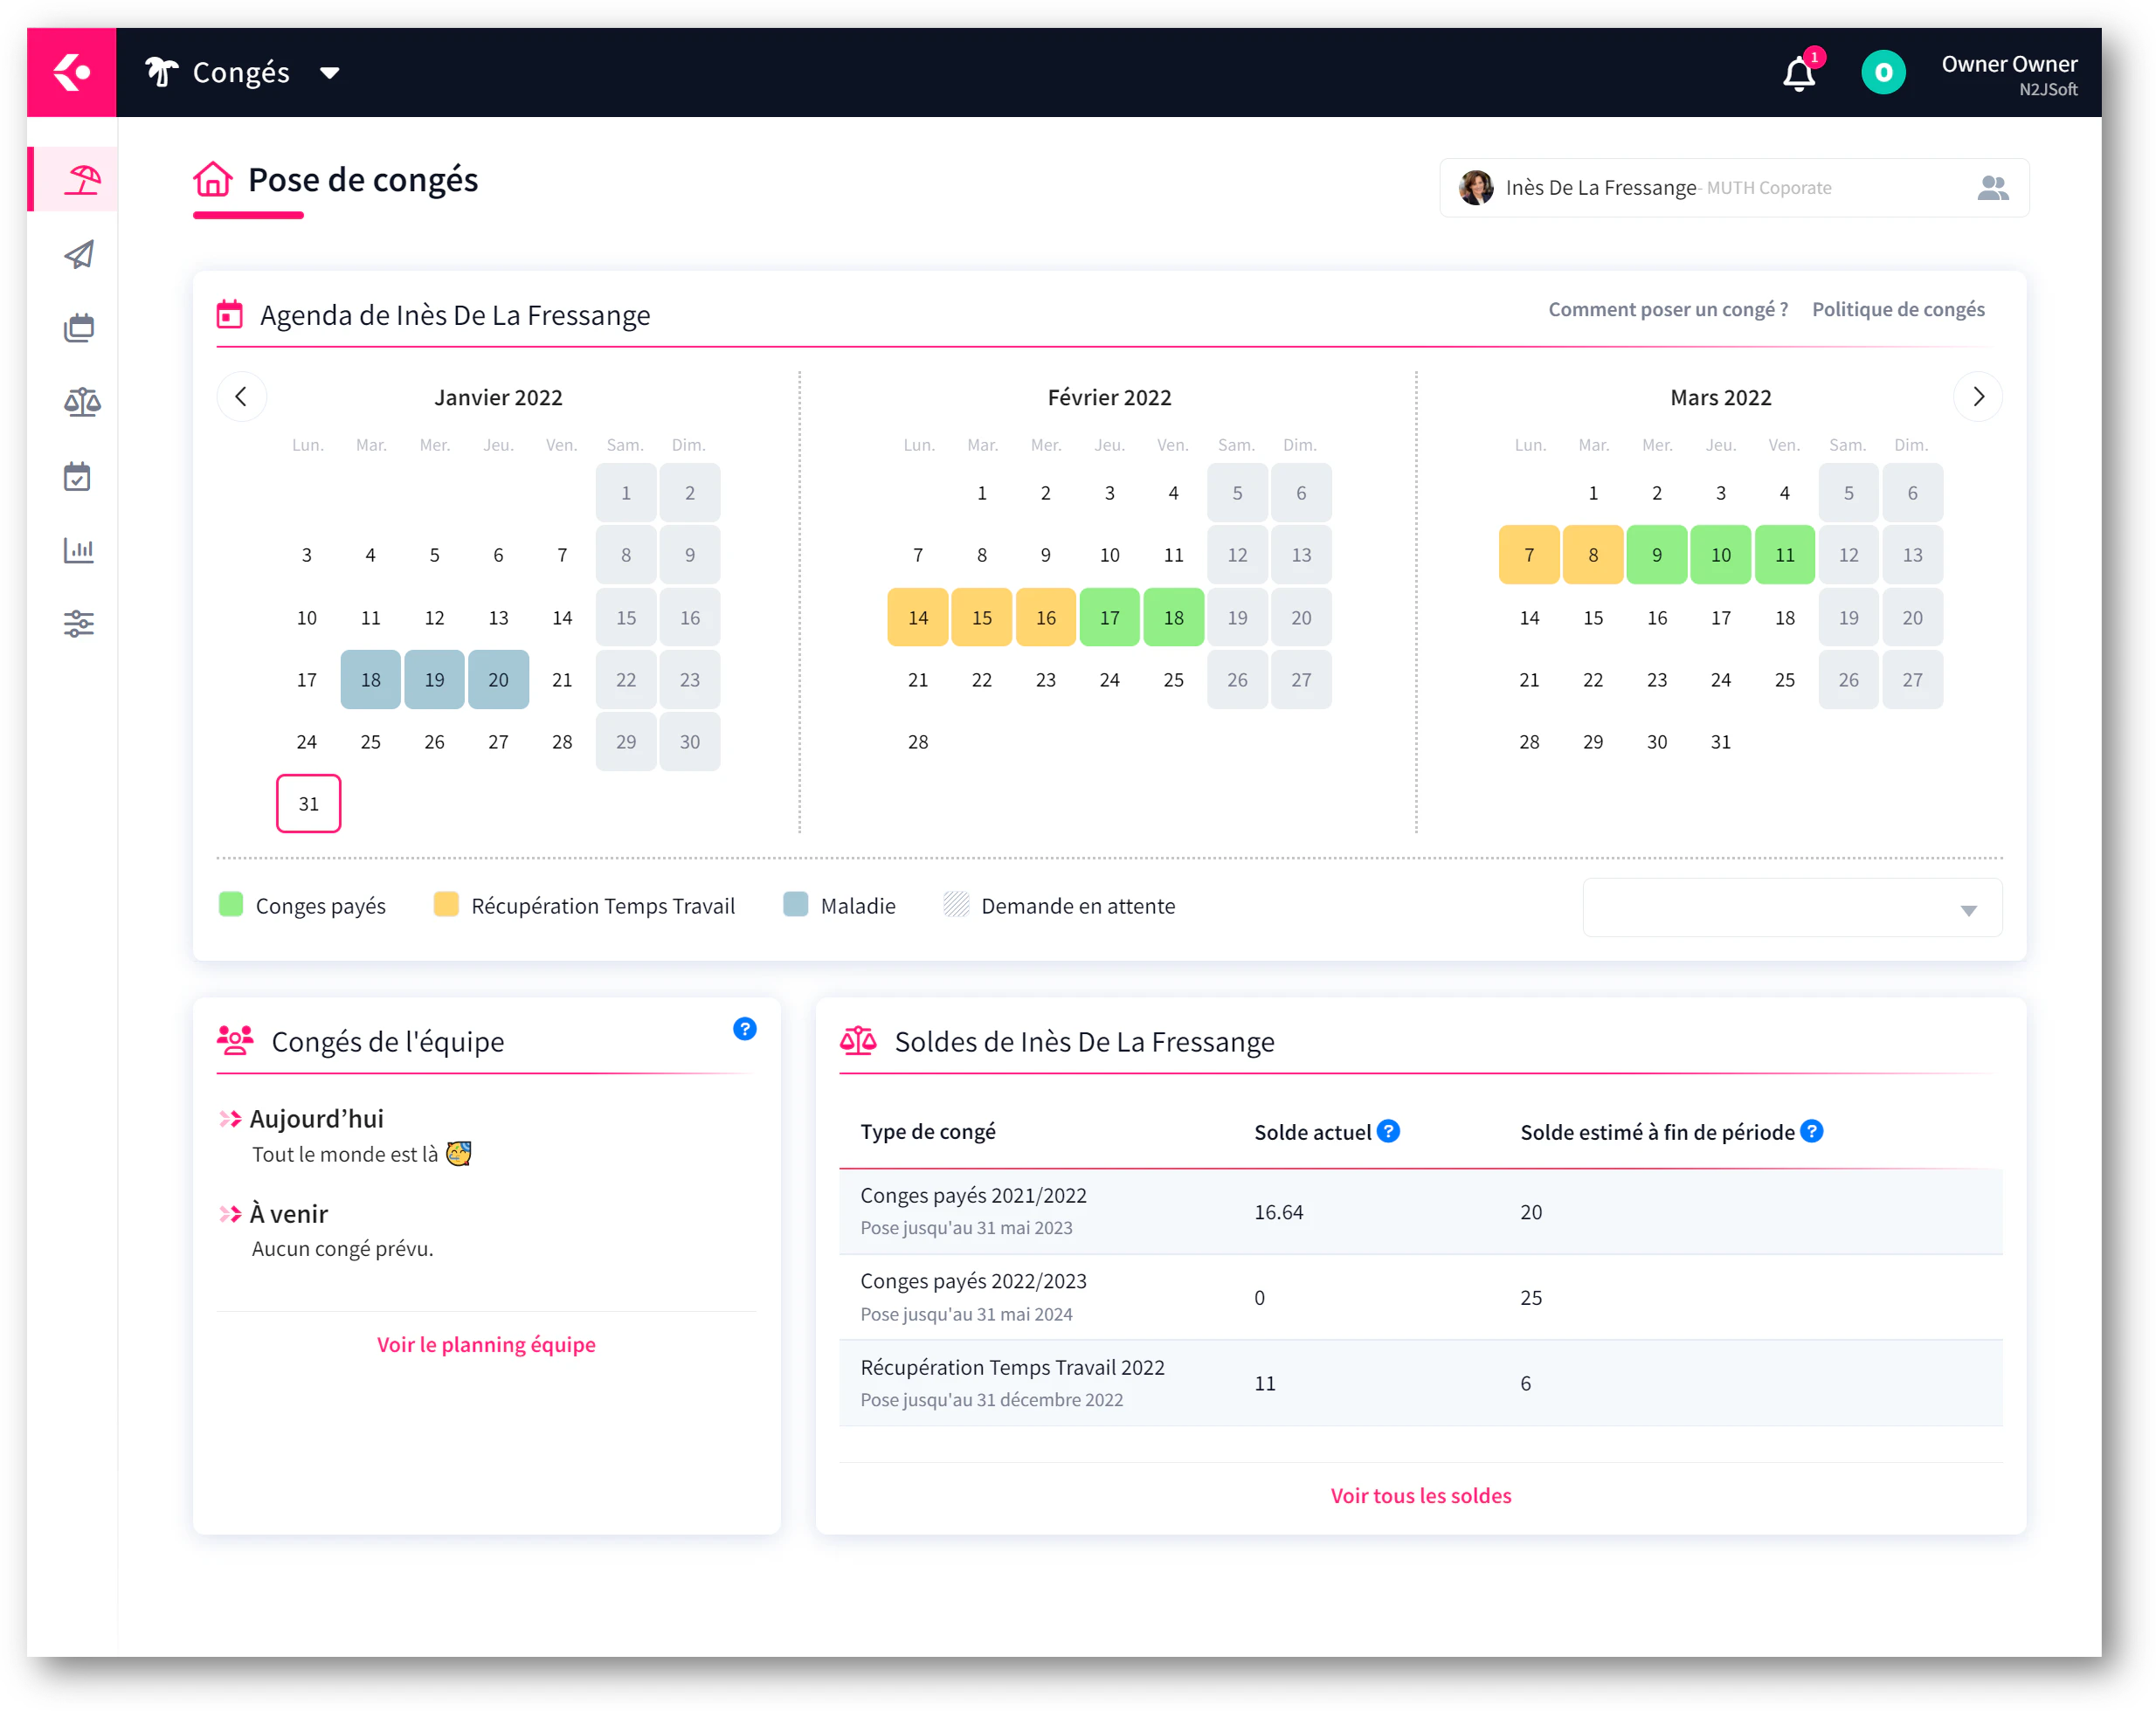Screen dimensions: 2156x1711
Task: Click Voir le planning équipe link
Action: pyautogui.click(x=486, y=1344)
